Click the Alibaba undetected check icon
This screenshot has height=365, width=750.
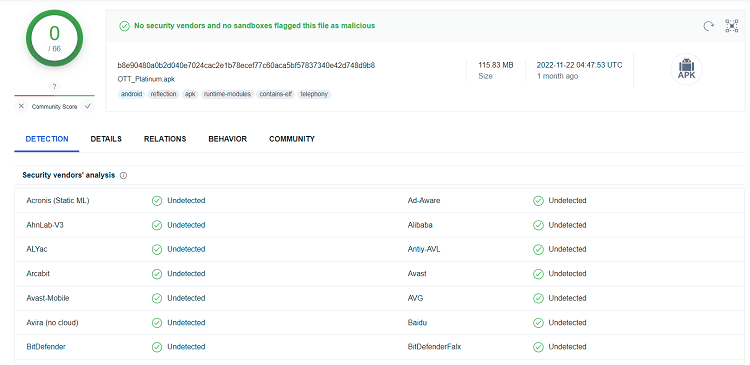click(538, 225)
